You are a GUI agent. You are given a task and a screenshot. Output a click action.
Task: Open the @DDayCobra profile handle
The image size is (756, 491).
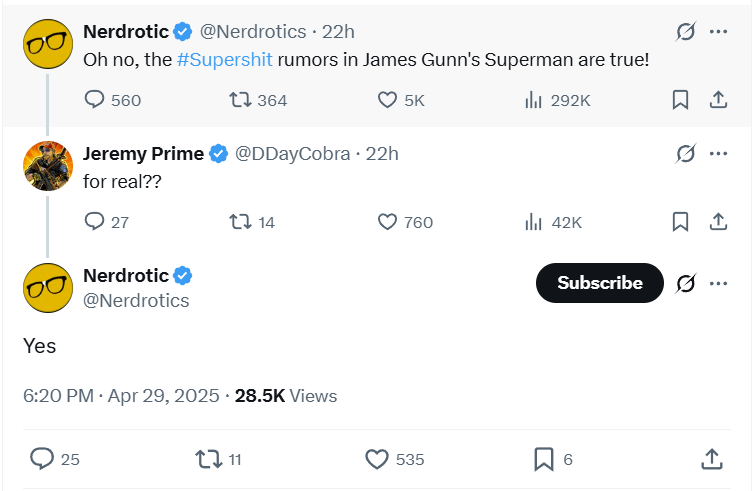tap(292, 153)
